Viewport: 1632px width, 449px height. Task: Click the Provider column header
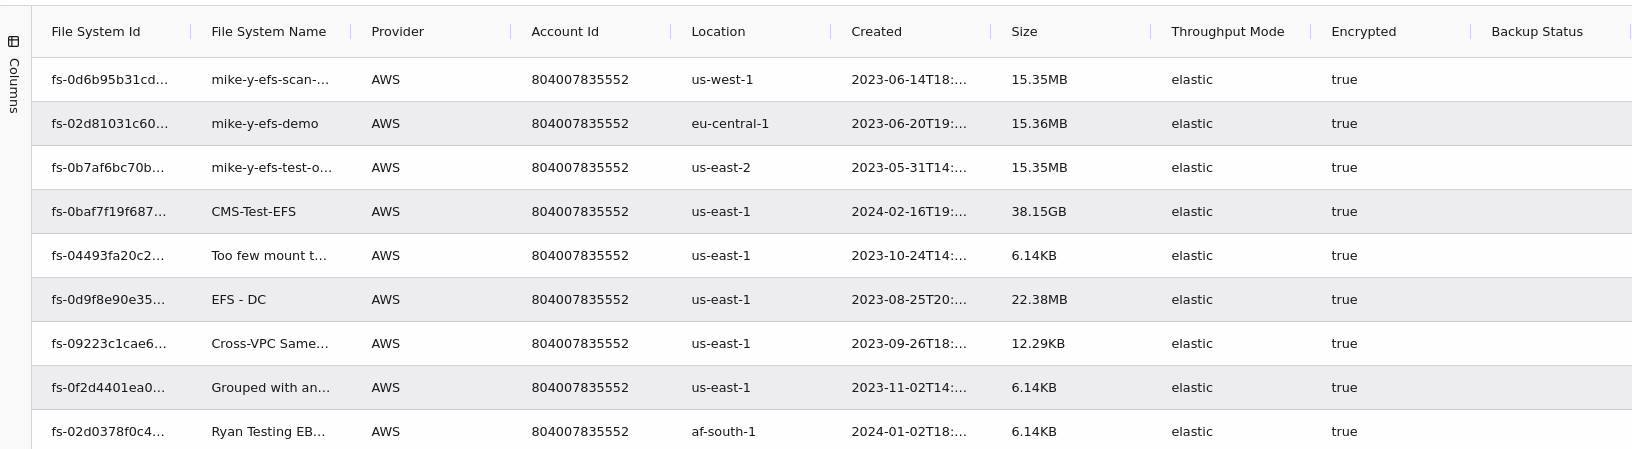pyautogui.click(x=397, y=32)
